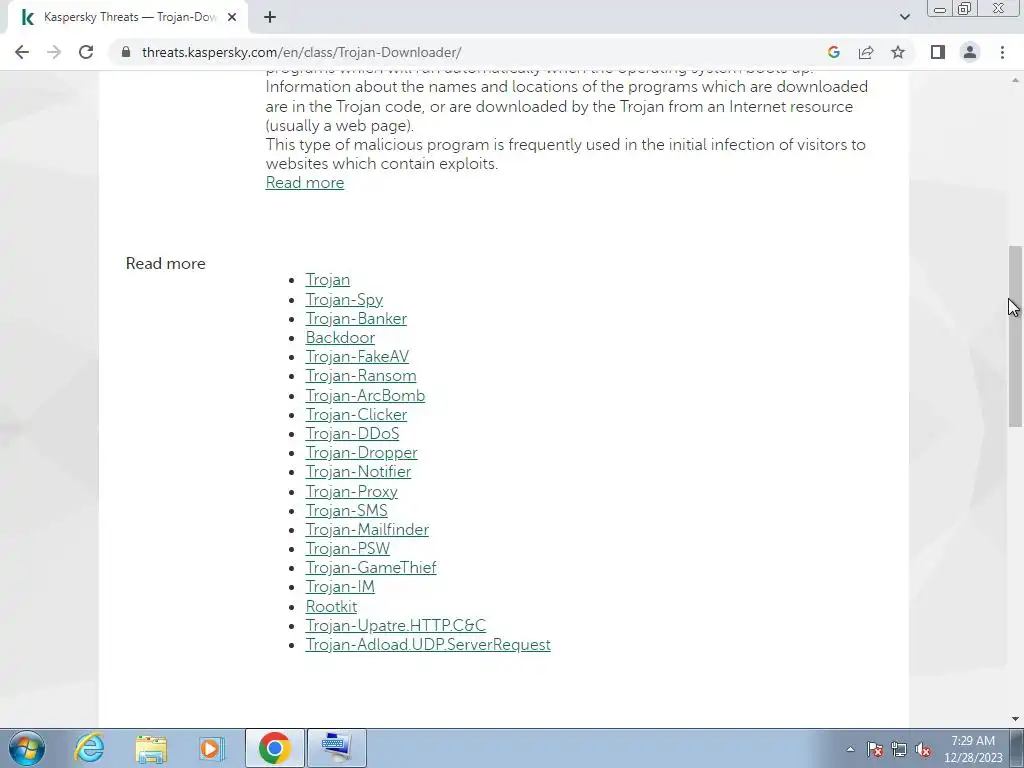Select the Kaspersky Threats — Trojan-Downloader tab
Viewport: 1024px width, 768px height.
pos(128,18)
